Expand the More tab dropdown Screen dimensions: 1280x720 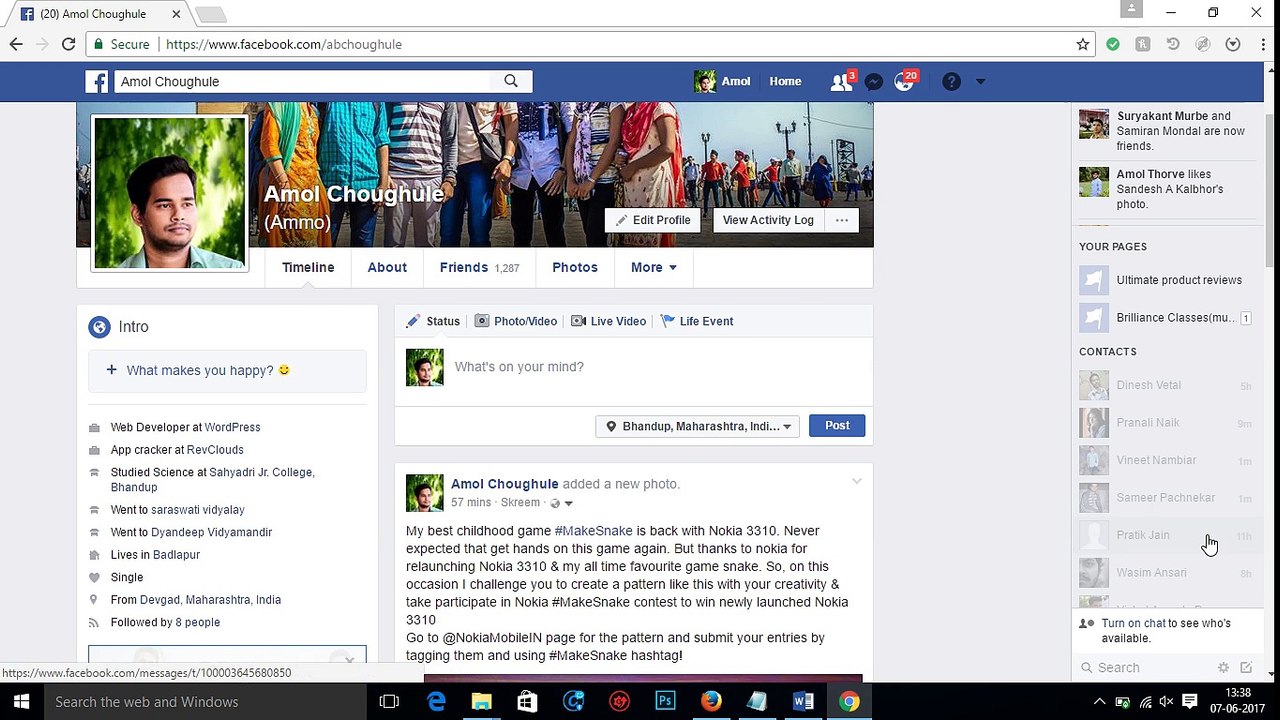tap(654, 267)
